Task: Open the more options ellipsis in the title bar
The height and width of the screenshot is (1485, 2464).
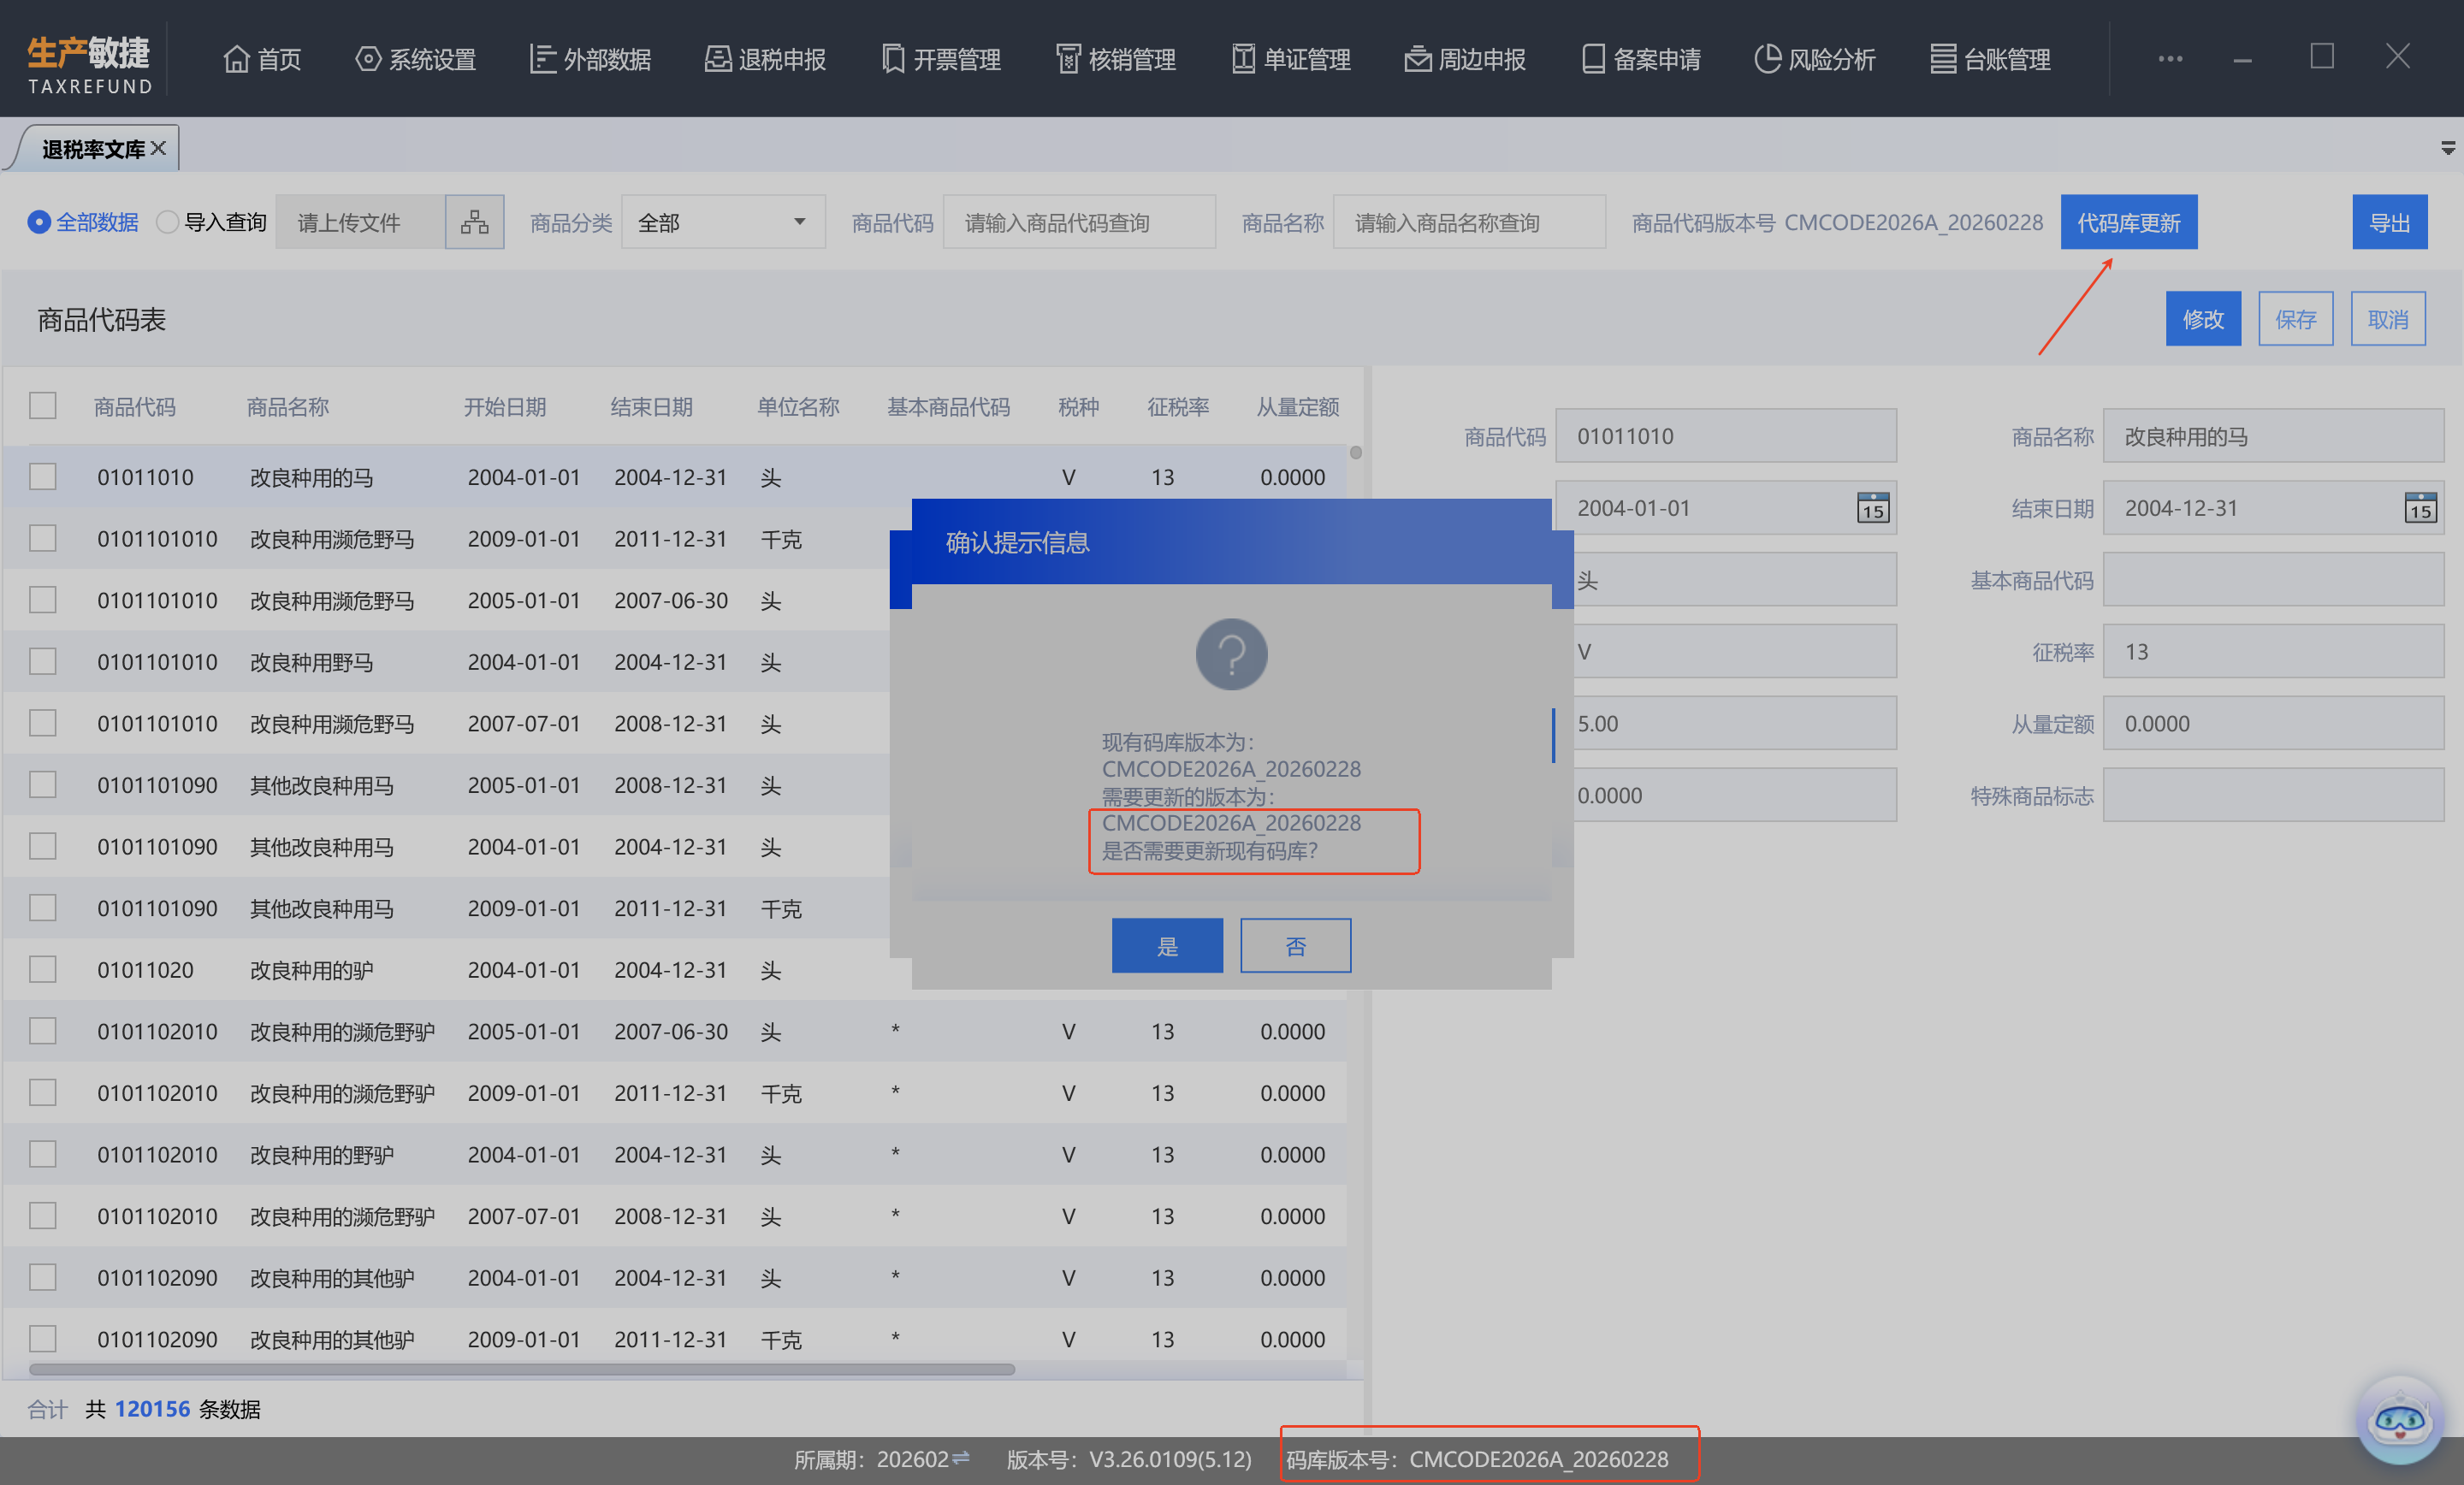Action: 2170,58
